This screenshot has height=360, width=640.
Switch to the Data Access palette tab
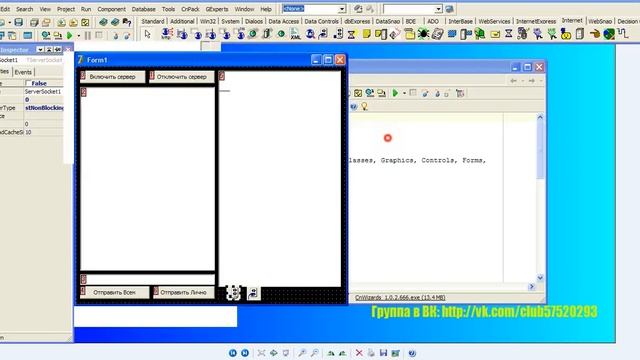283,21
